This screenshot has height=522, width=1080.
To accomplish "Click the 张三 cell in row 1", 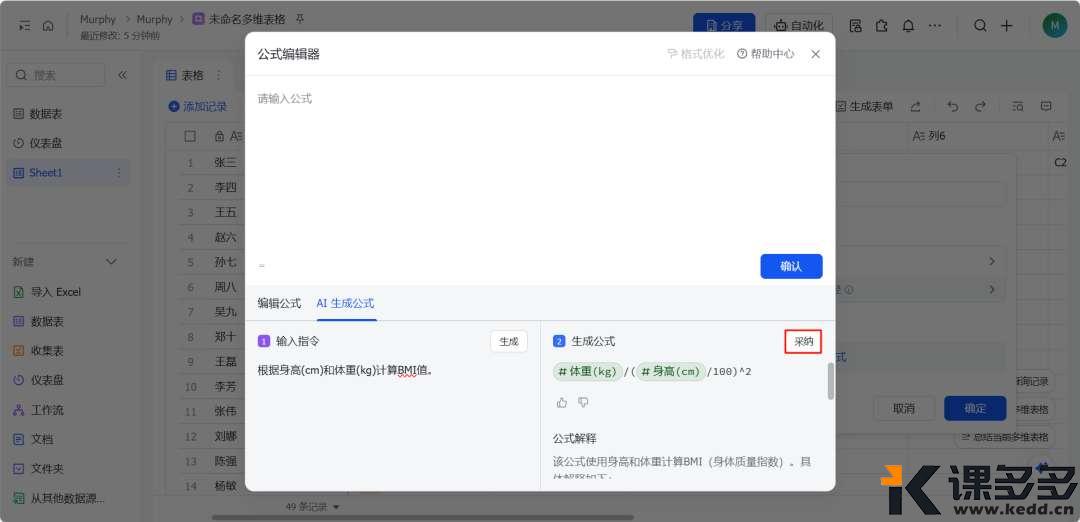I will click(225, 163).
